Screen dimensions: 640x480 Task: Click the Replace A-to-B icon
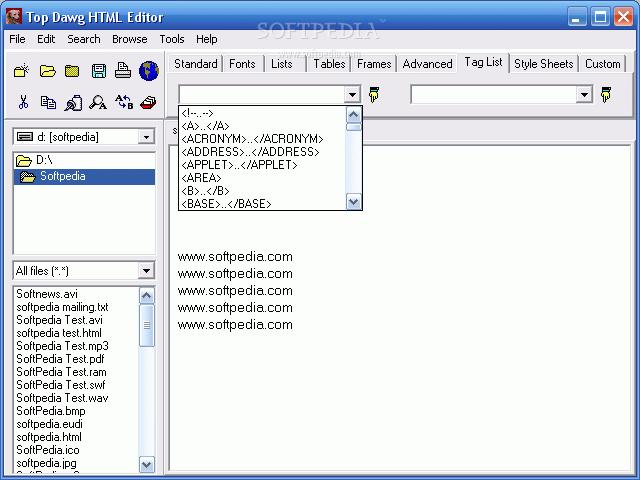[124, 102]
